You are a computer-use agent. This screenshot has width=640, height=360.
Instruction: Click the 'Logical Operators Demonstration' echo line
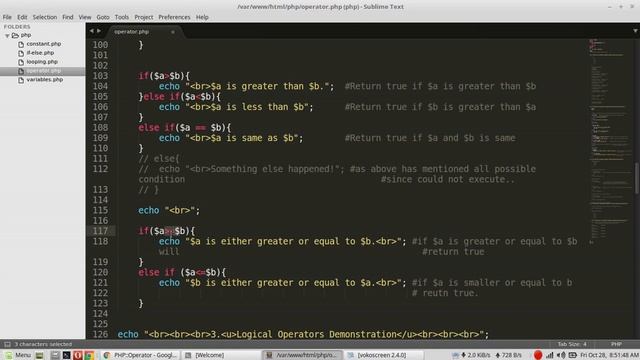[303, 334]
